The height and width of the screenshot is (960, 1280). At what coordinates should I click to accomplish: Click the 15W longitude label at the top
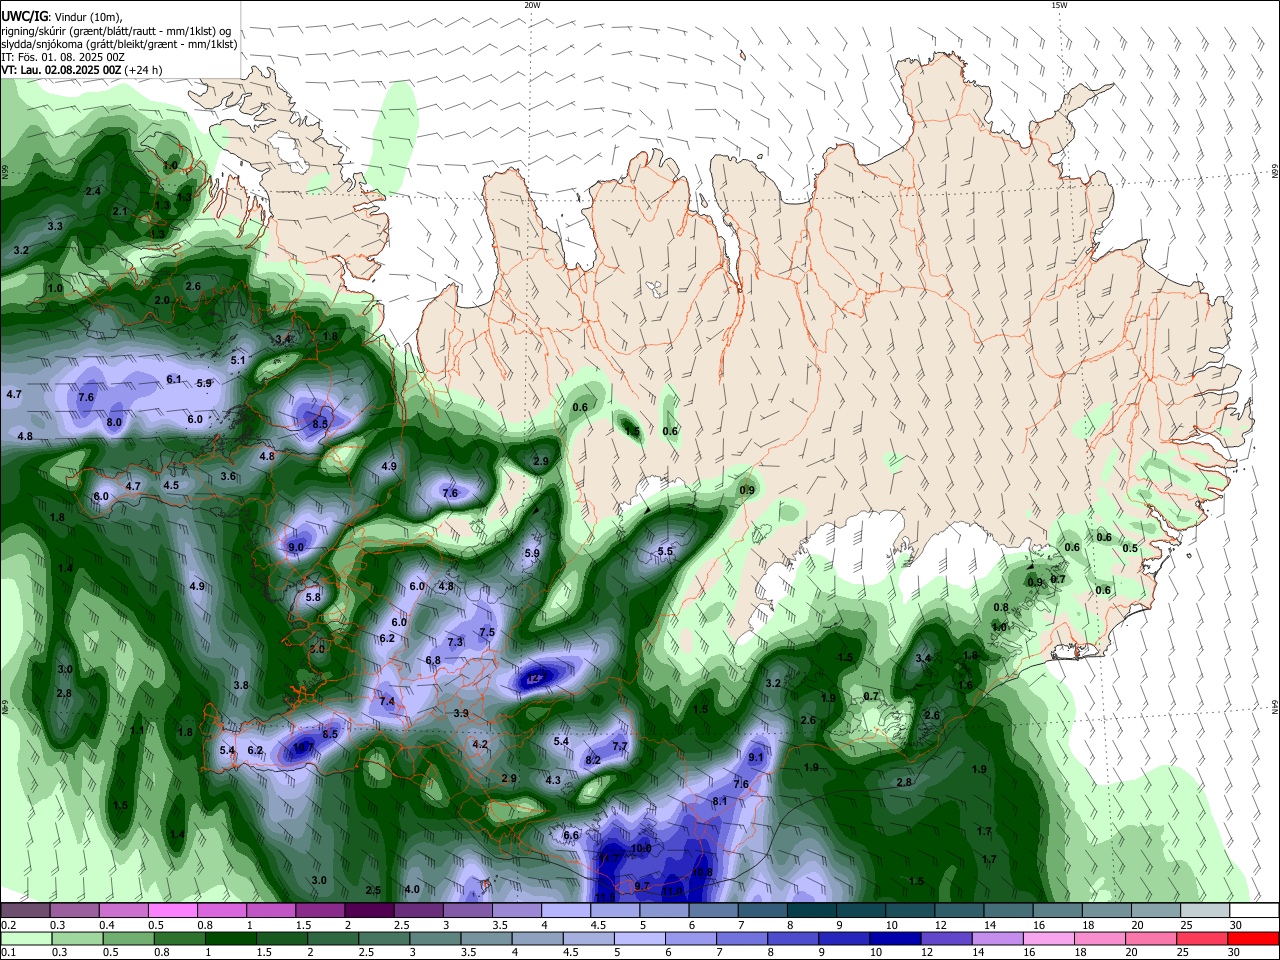pyautogui.click(x=1059, y=5)
